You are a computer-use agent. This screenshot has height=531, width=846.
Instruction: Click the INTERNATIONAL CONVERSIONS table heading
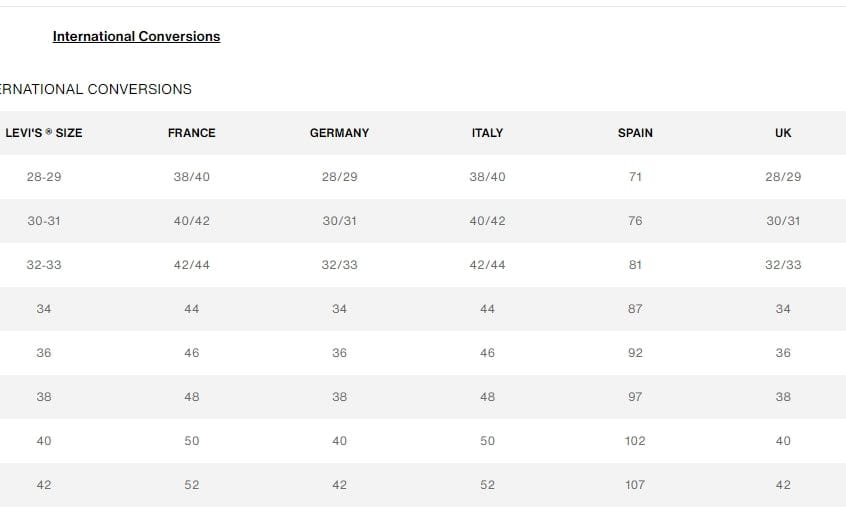95,89
